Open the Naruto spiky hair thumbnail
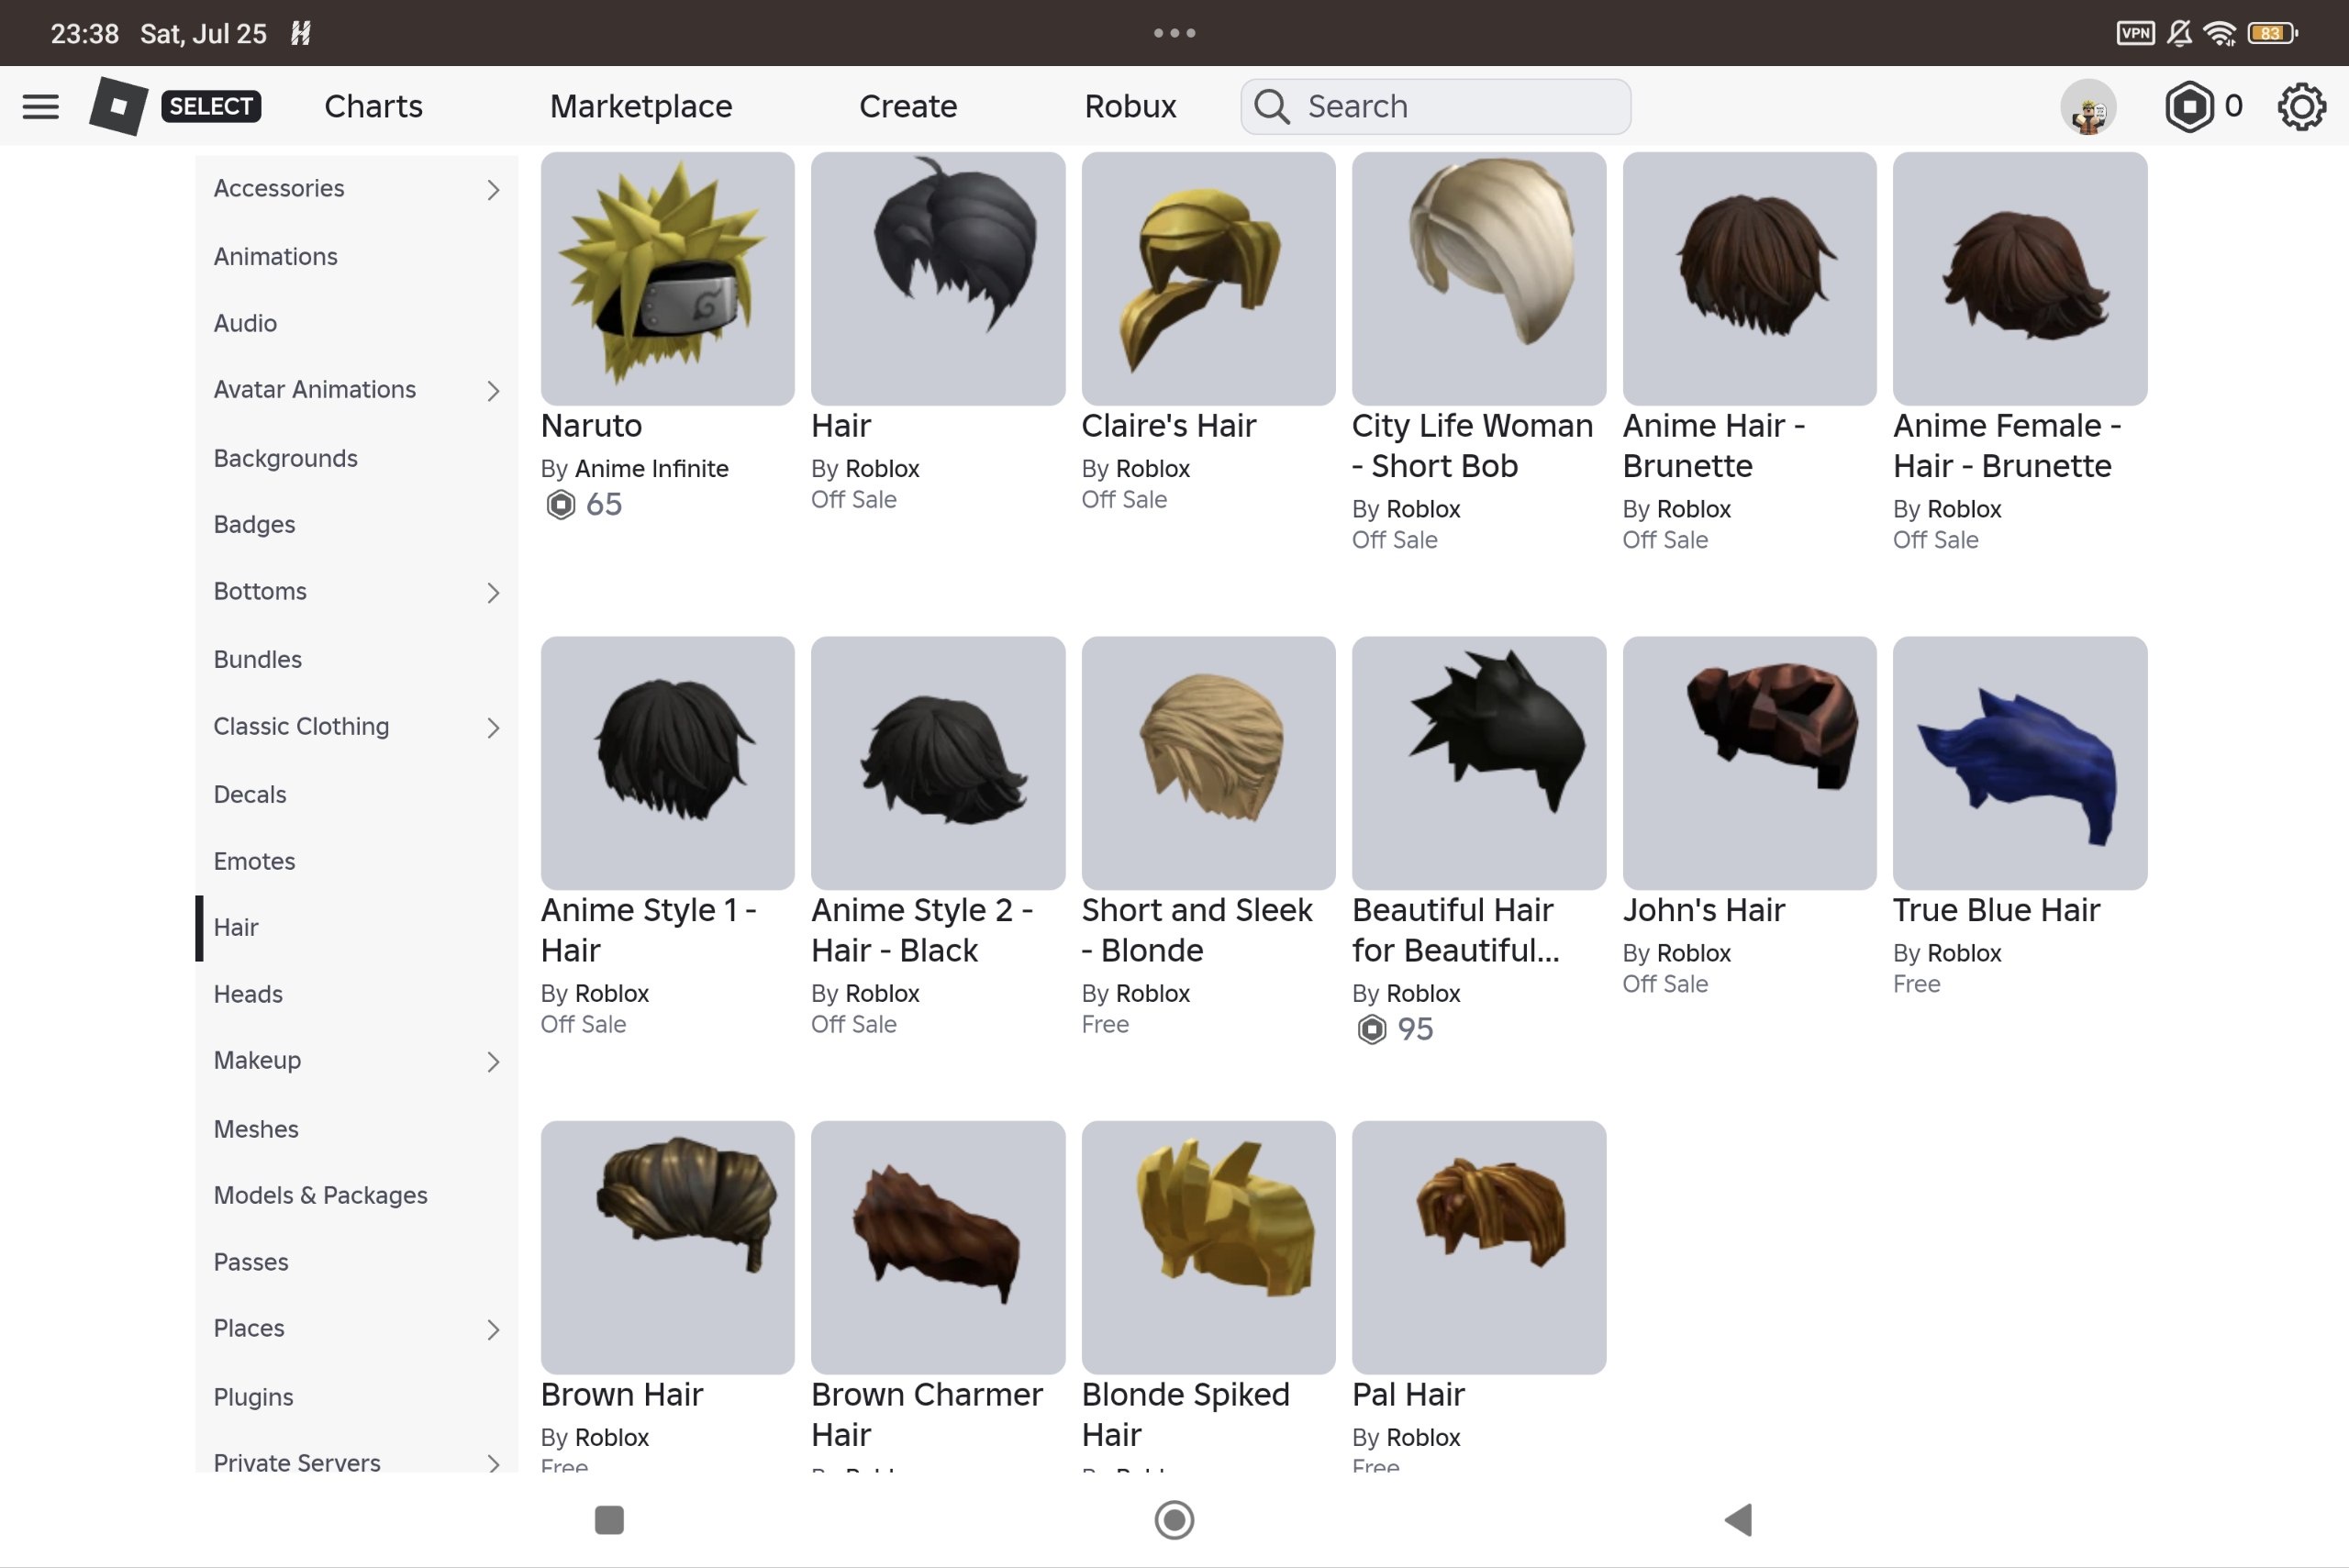 [667, 278]
